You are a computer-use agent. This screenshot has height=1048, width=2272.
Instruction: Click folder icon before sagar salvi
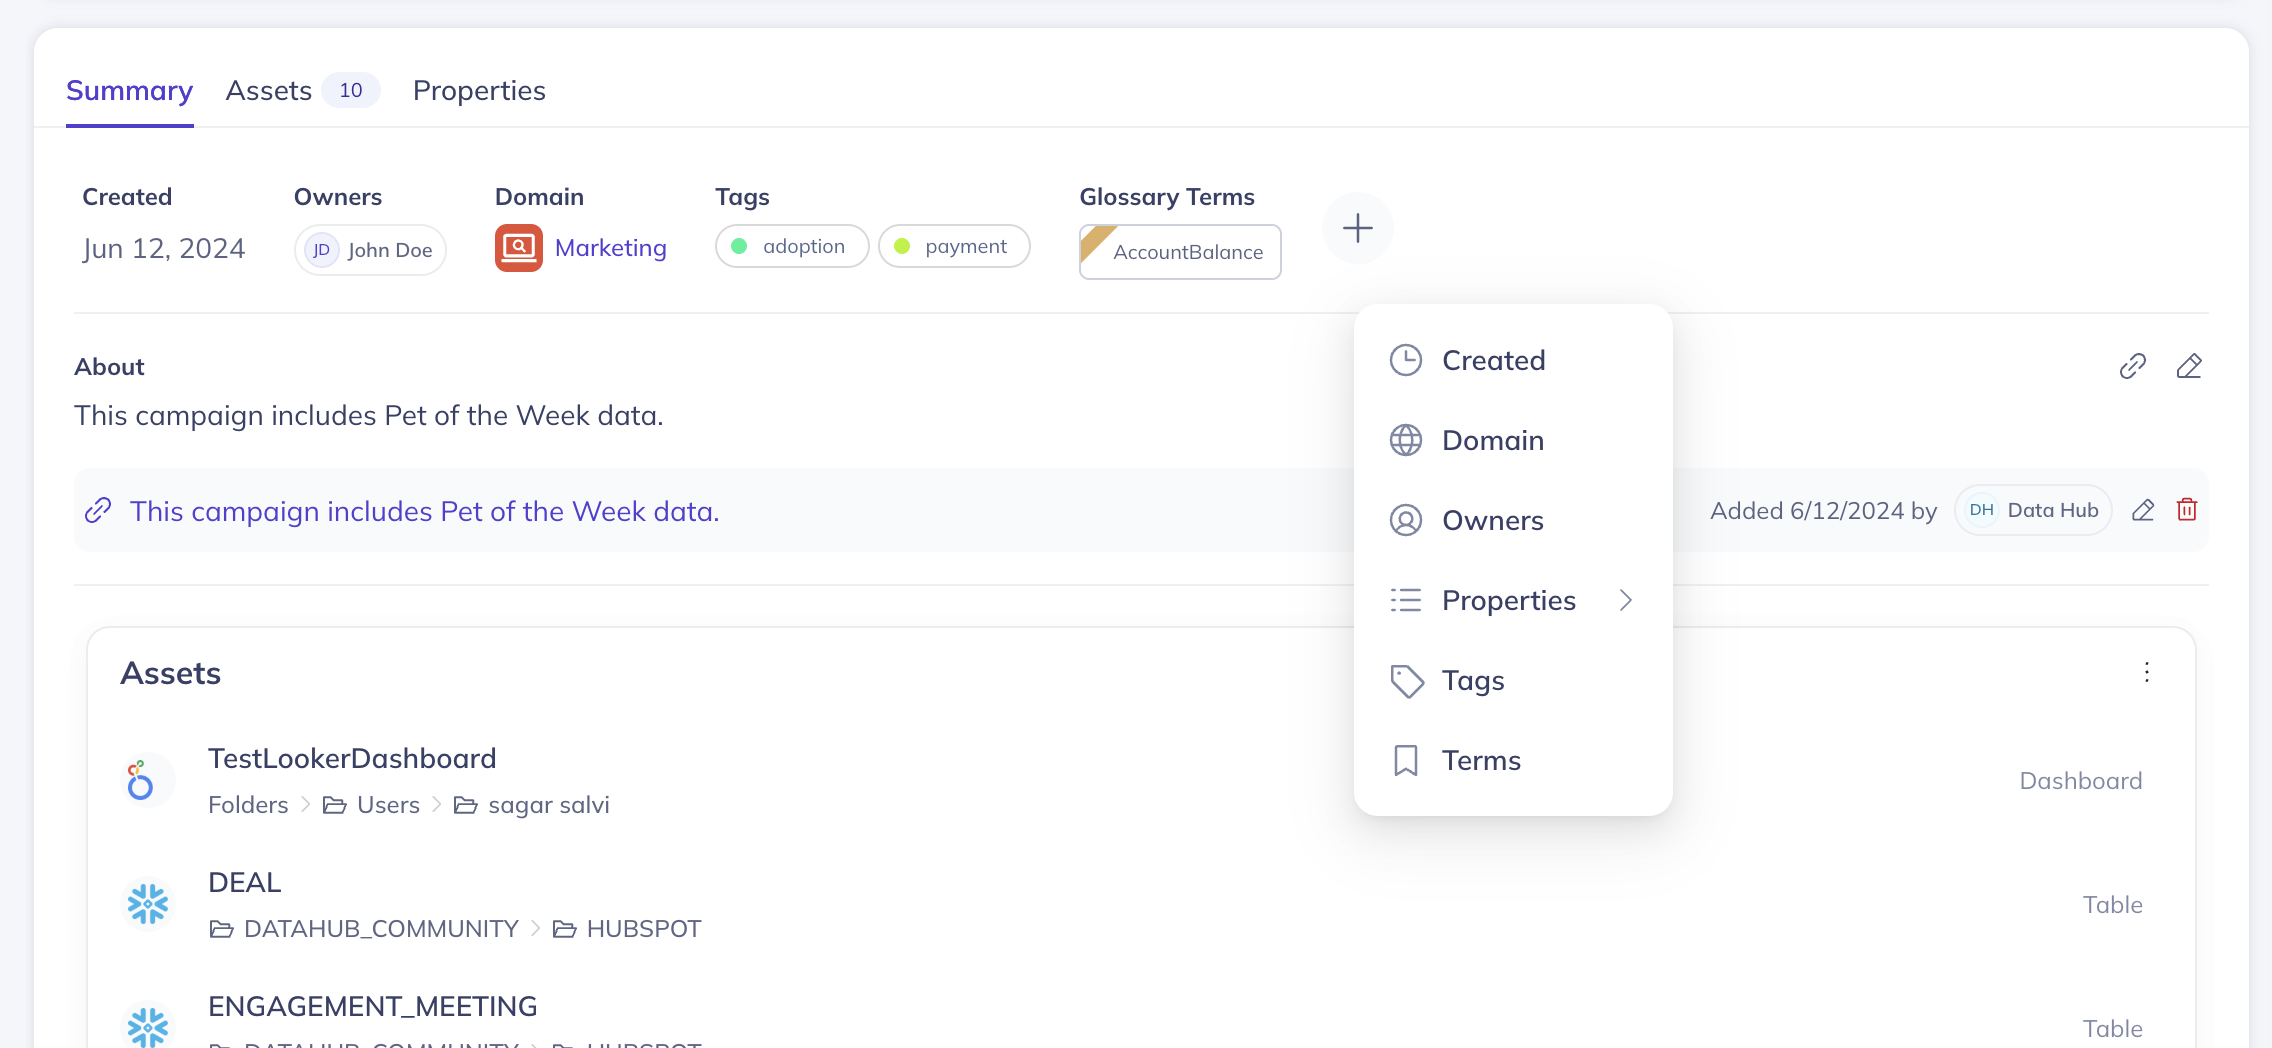[465, 805]
